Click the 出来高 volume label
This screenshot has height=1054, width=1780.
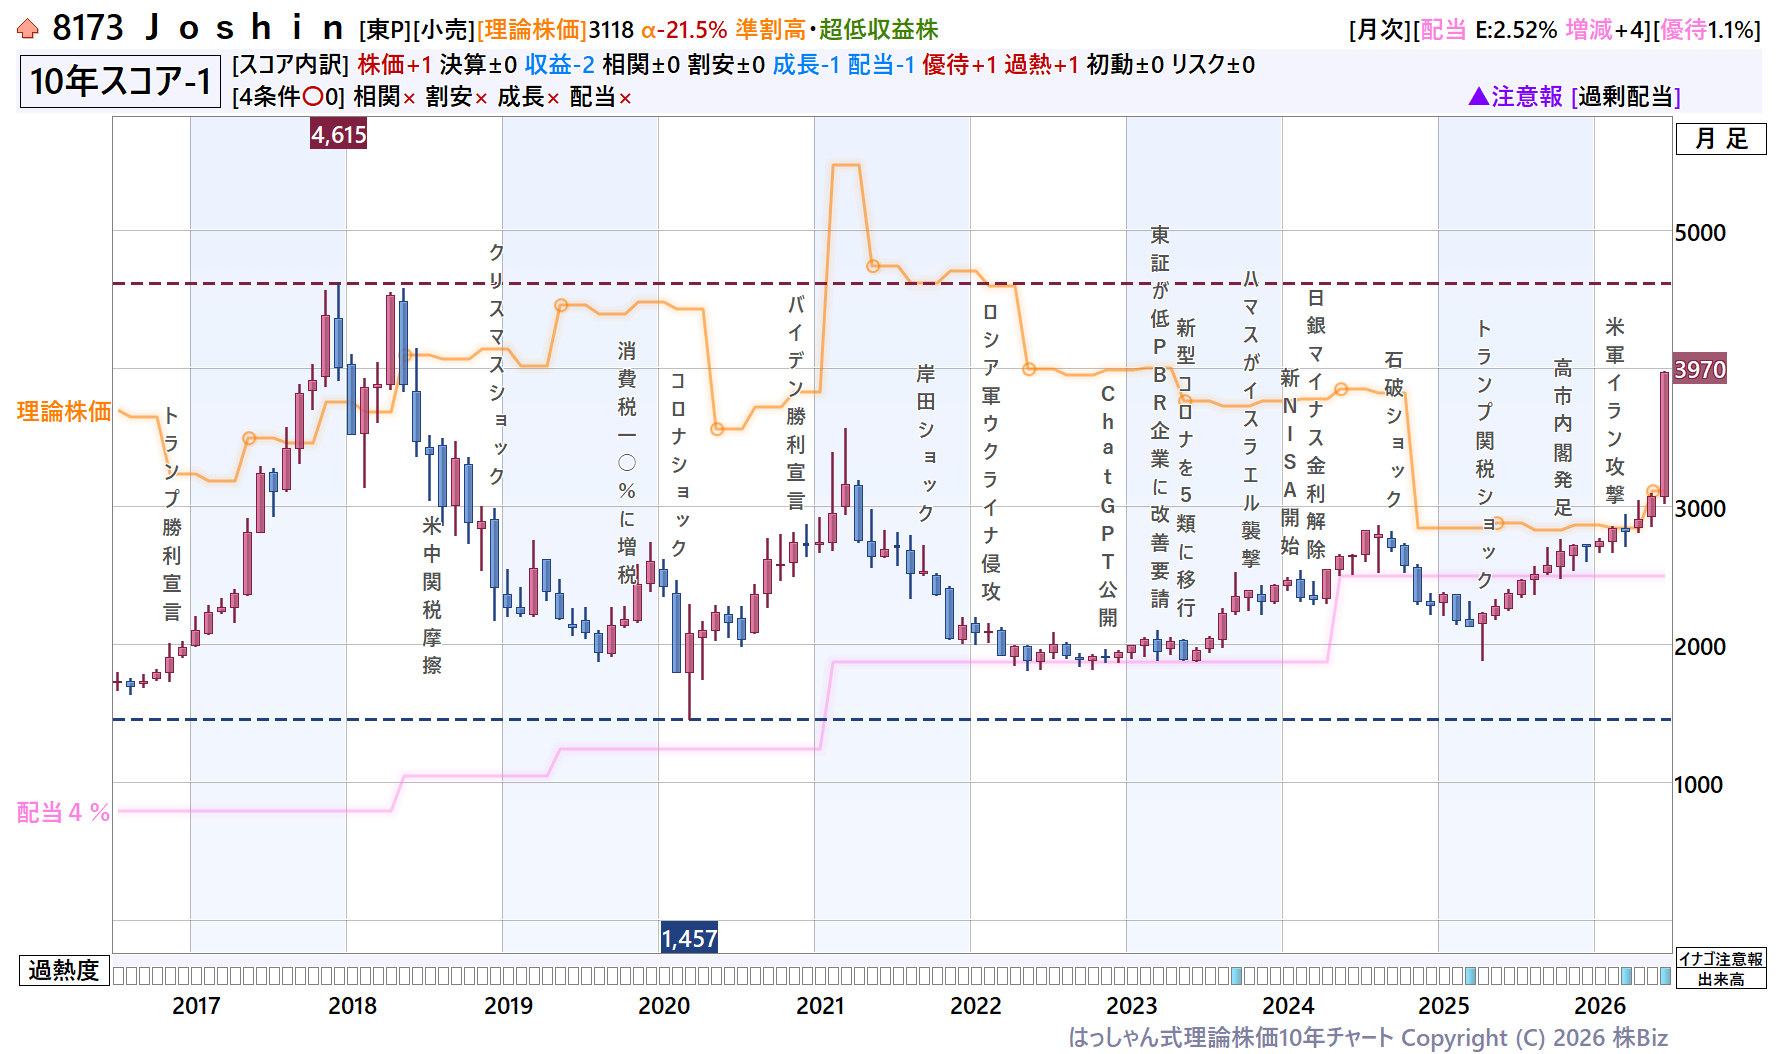(x=1721, y=979)
